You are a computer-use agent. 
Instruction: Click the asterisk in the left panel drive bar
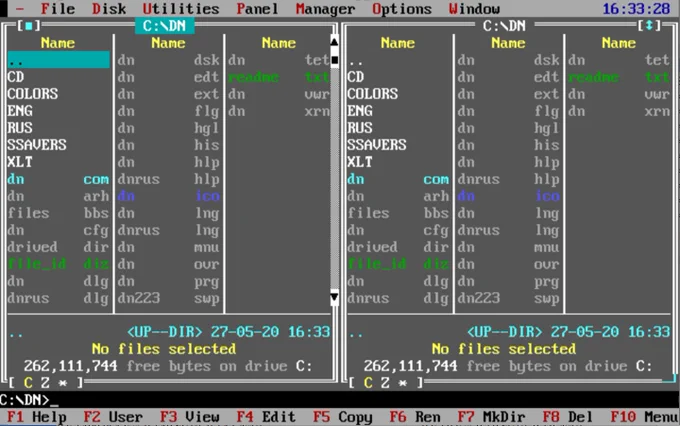point(62,383)
